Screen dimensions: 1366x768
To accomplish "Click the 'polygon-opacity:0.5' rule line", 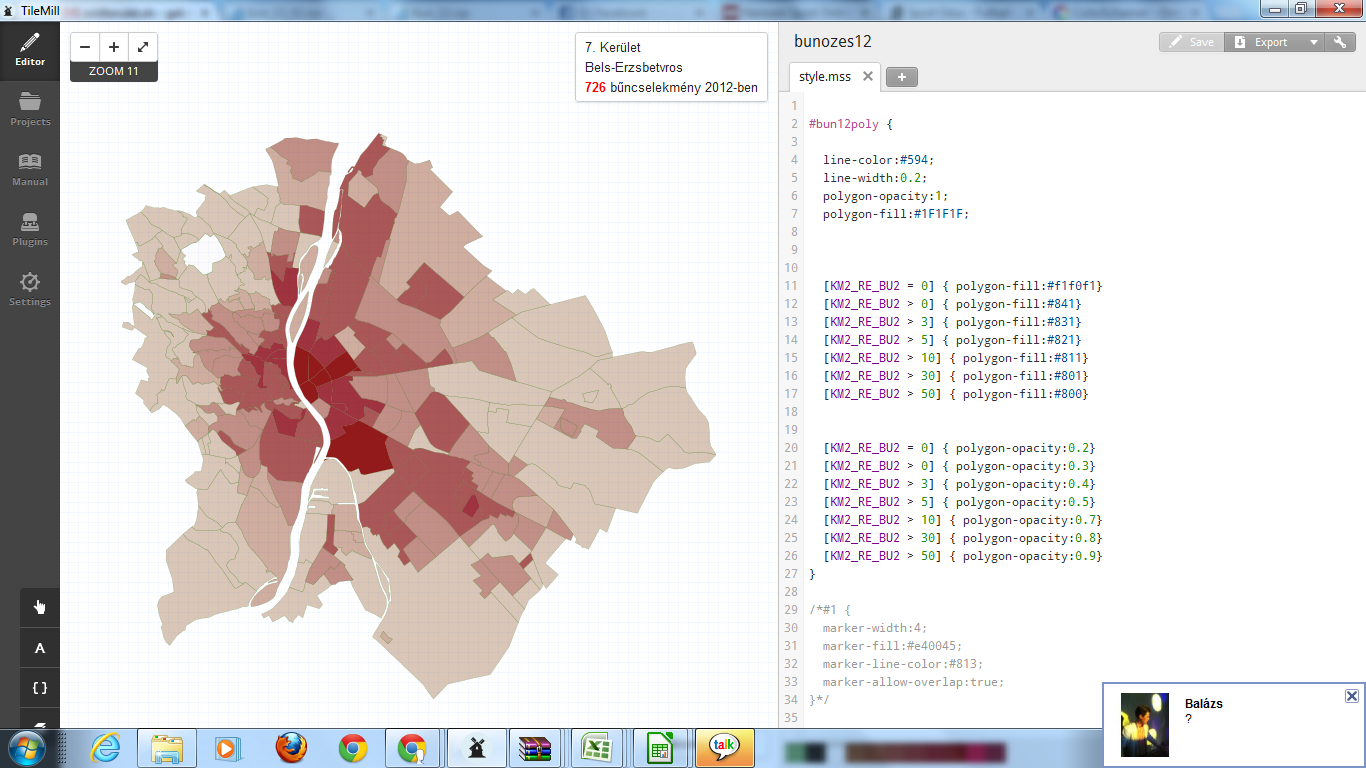I will 959,502.
